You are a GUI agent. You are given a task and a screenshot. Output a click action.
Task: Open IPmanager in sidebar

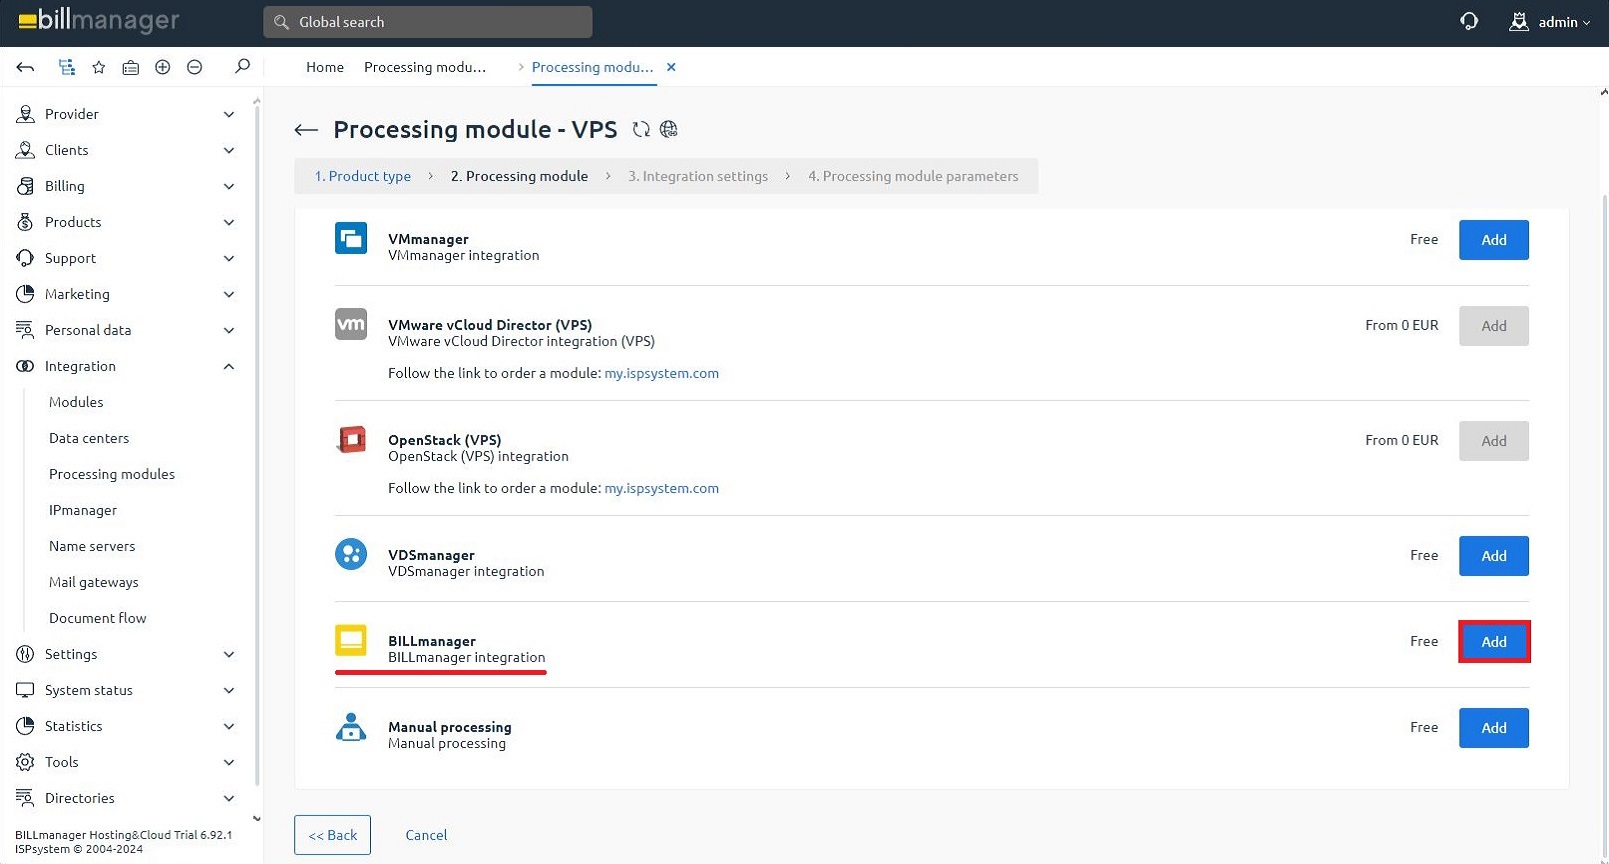pyautogui.click(x=83, y=510)
